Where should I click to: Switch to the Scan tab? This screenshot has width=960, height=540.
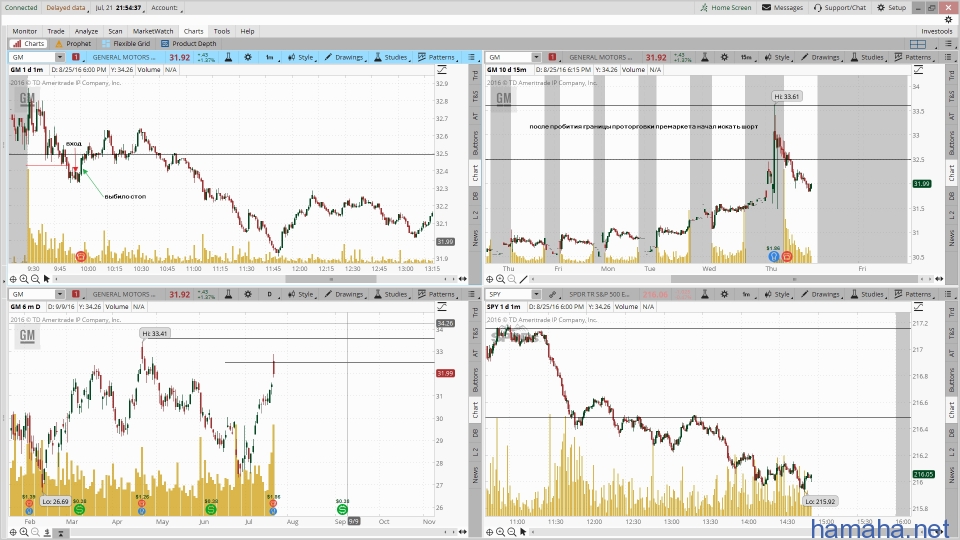pos(115,31)
